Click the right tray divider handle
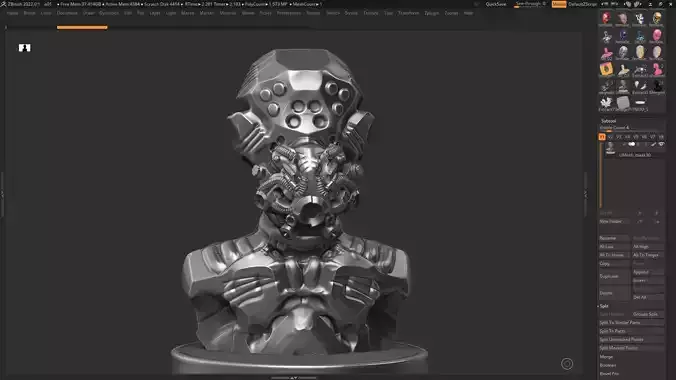 [585, 194]
